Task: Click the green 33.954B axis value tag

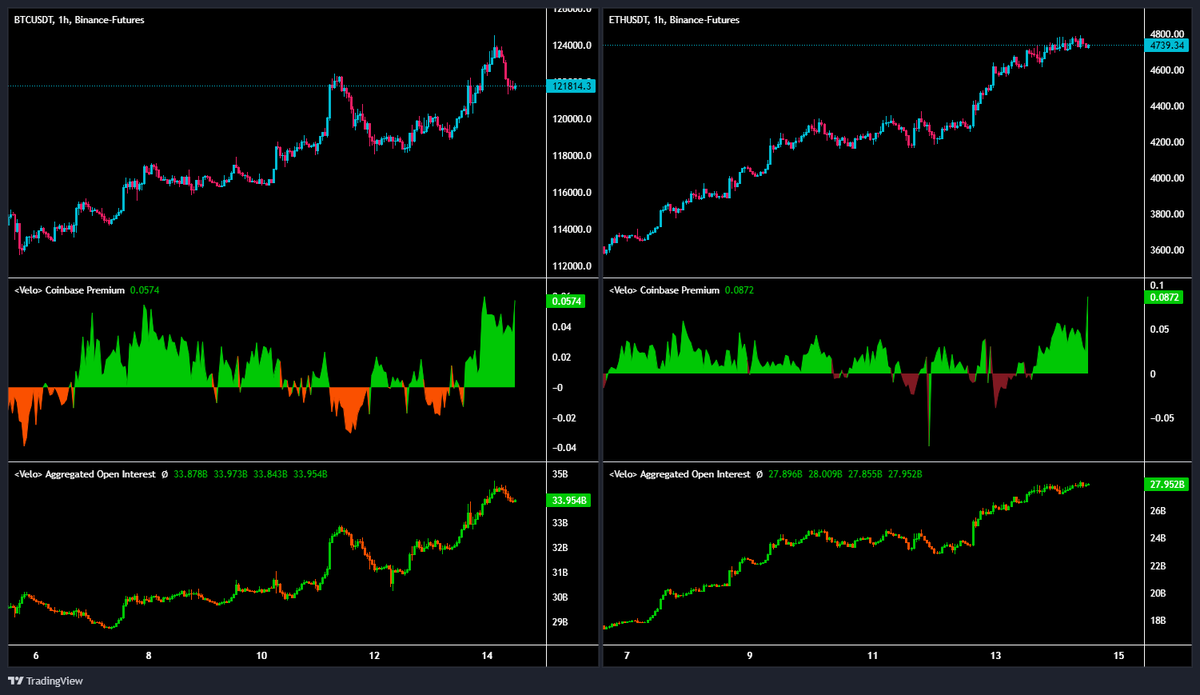Action: coord(570,500)
